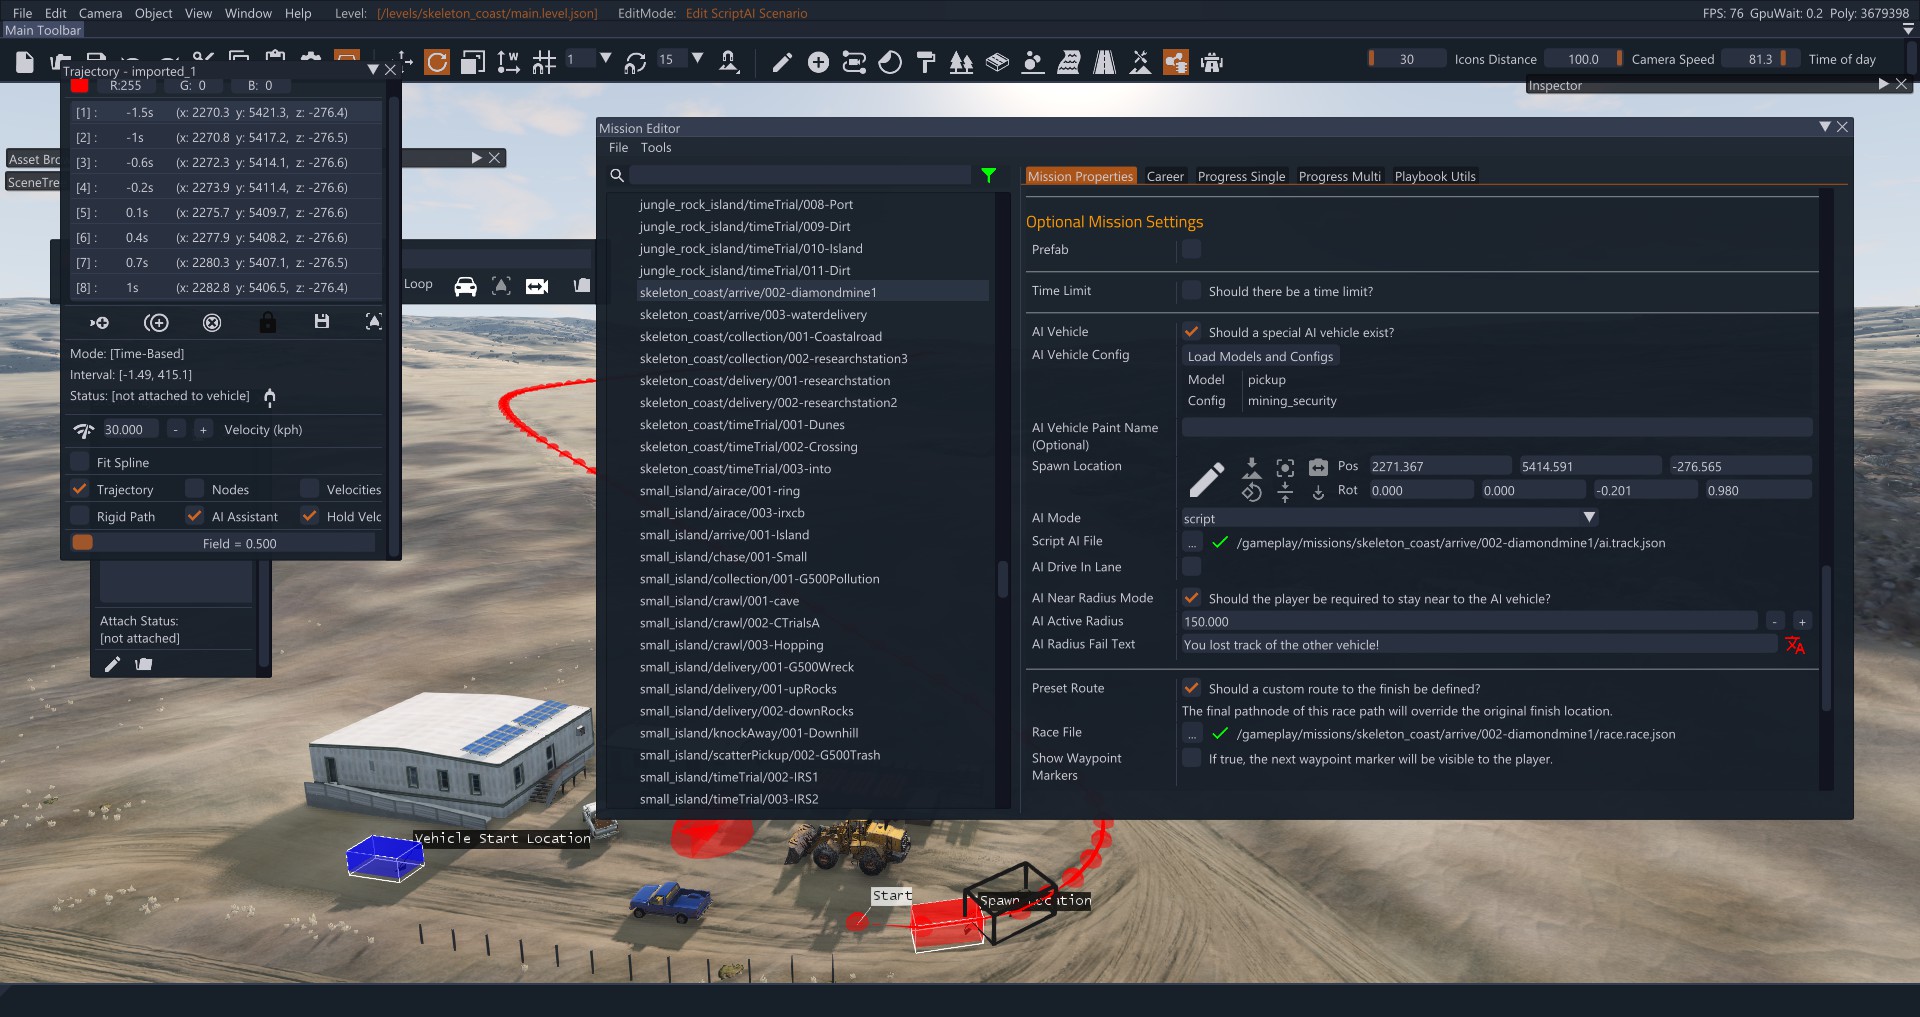Switch to the Career tab
Image resolution: width=1920 pixels, height=1017 pixels.
click(1165, 176)
